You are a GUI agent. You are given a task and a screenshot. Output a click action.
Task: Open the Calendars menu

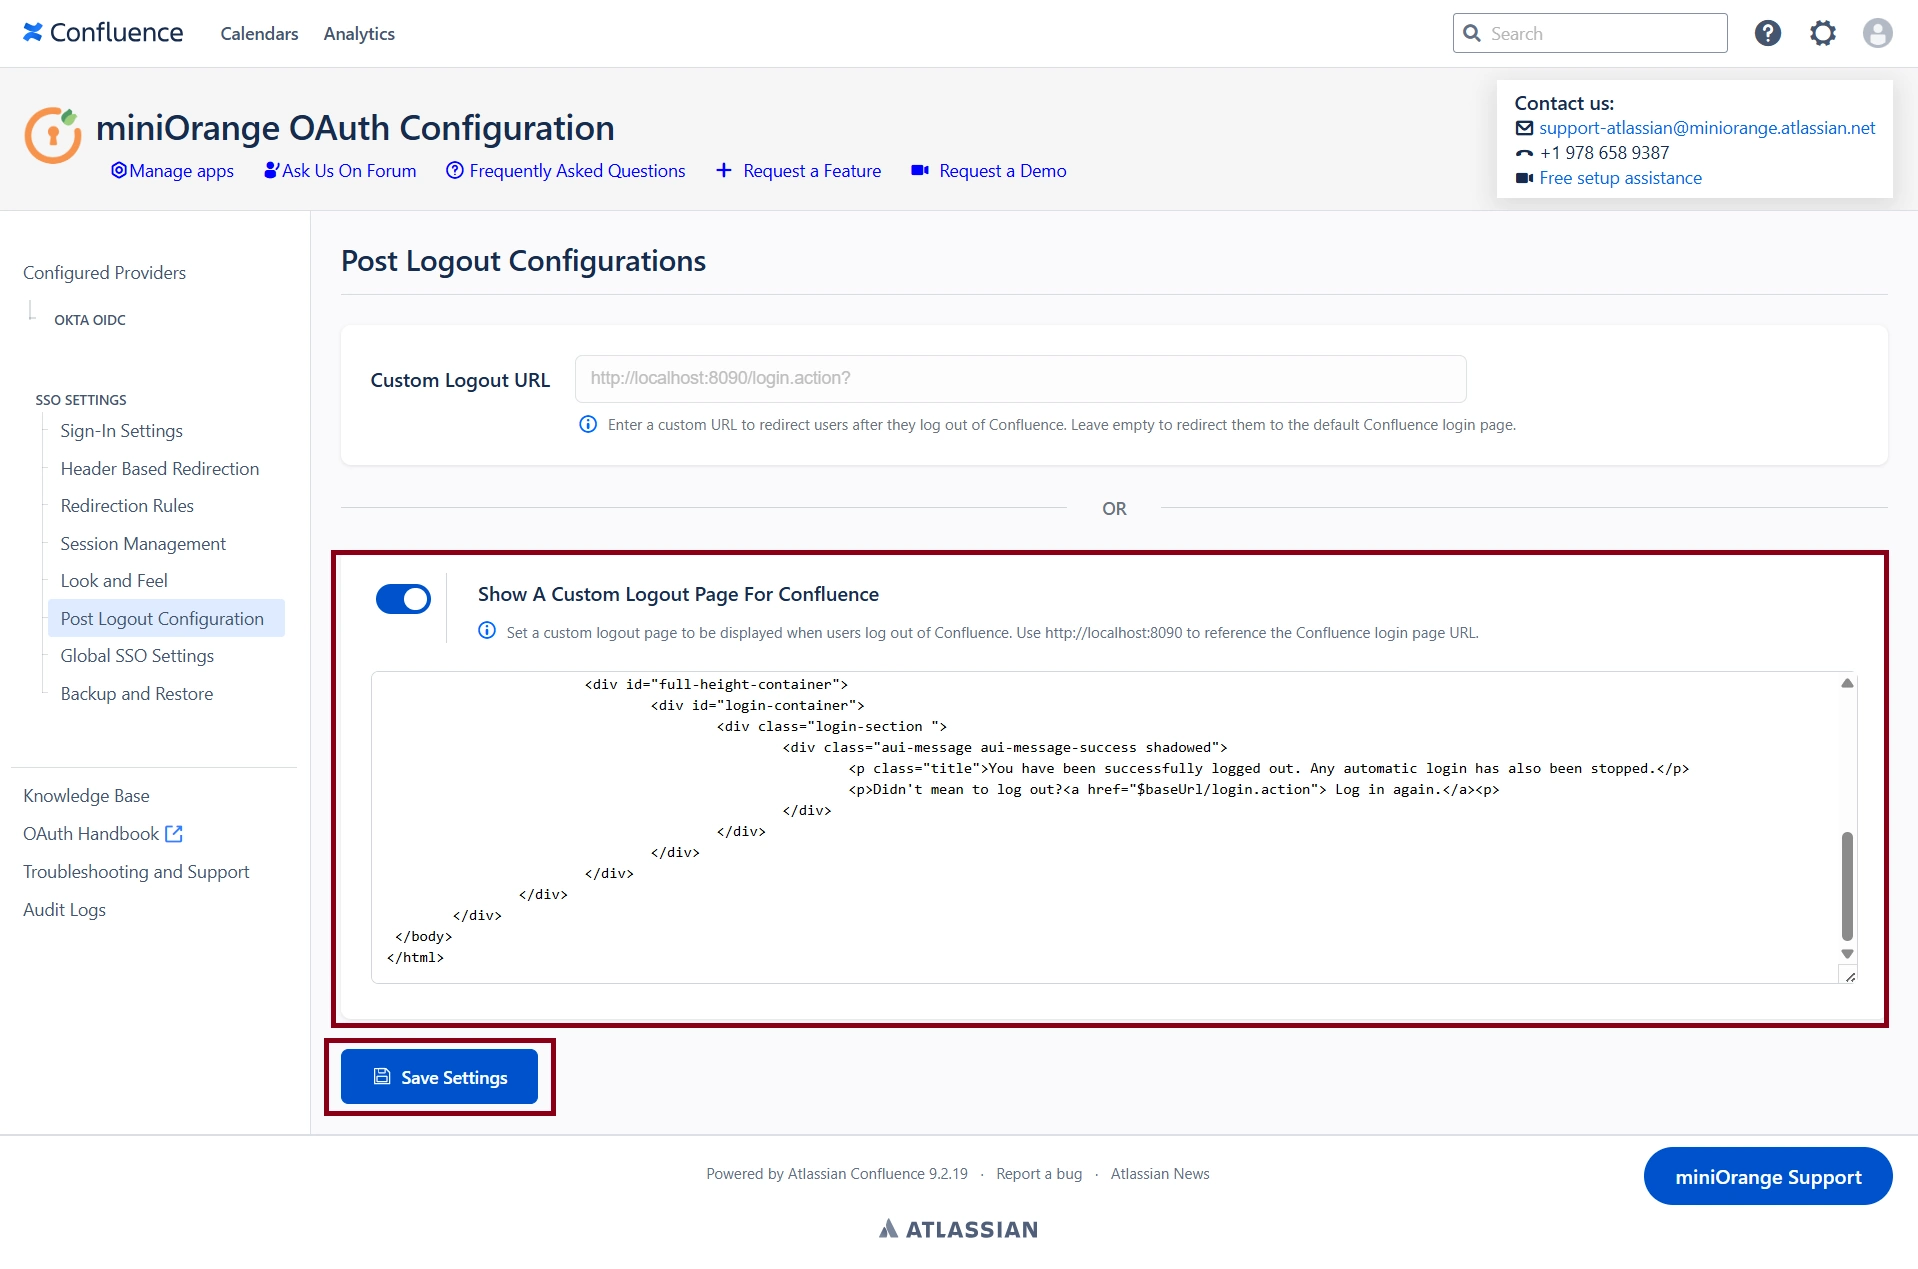(259, 33)
